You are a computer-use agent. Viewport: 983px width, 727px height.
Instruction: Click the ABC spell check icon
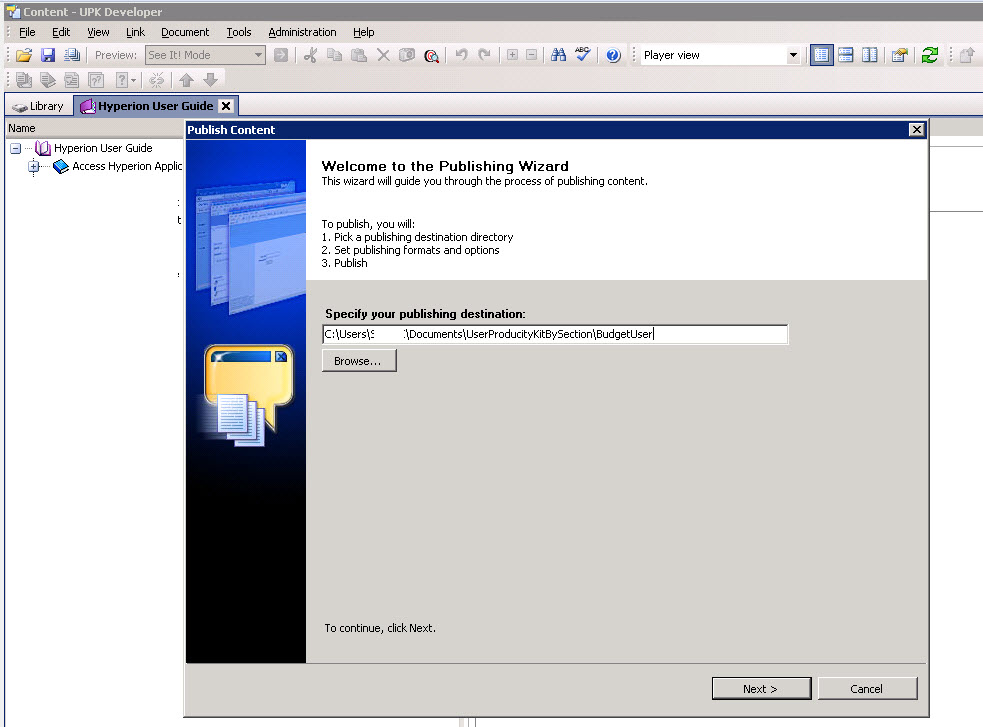tap(582, 55)
